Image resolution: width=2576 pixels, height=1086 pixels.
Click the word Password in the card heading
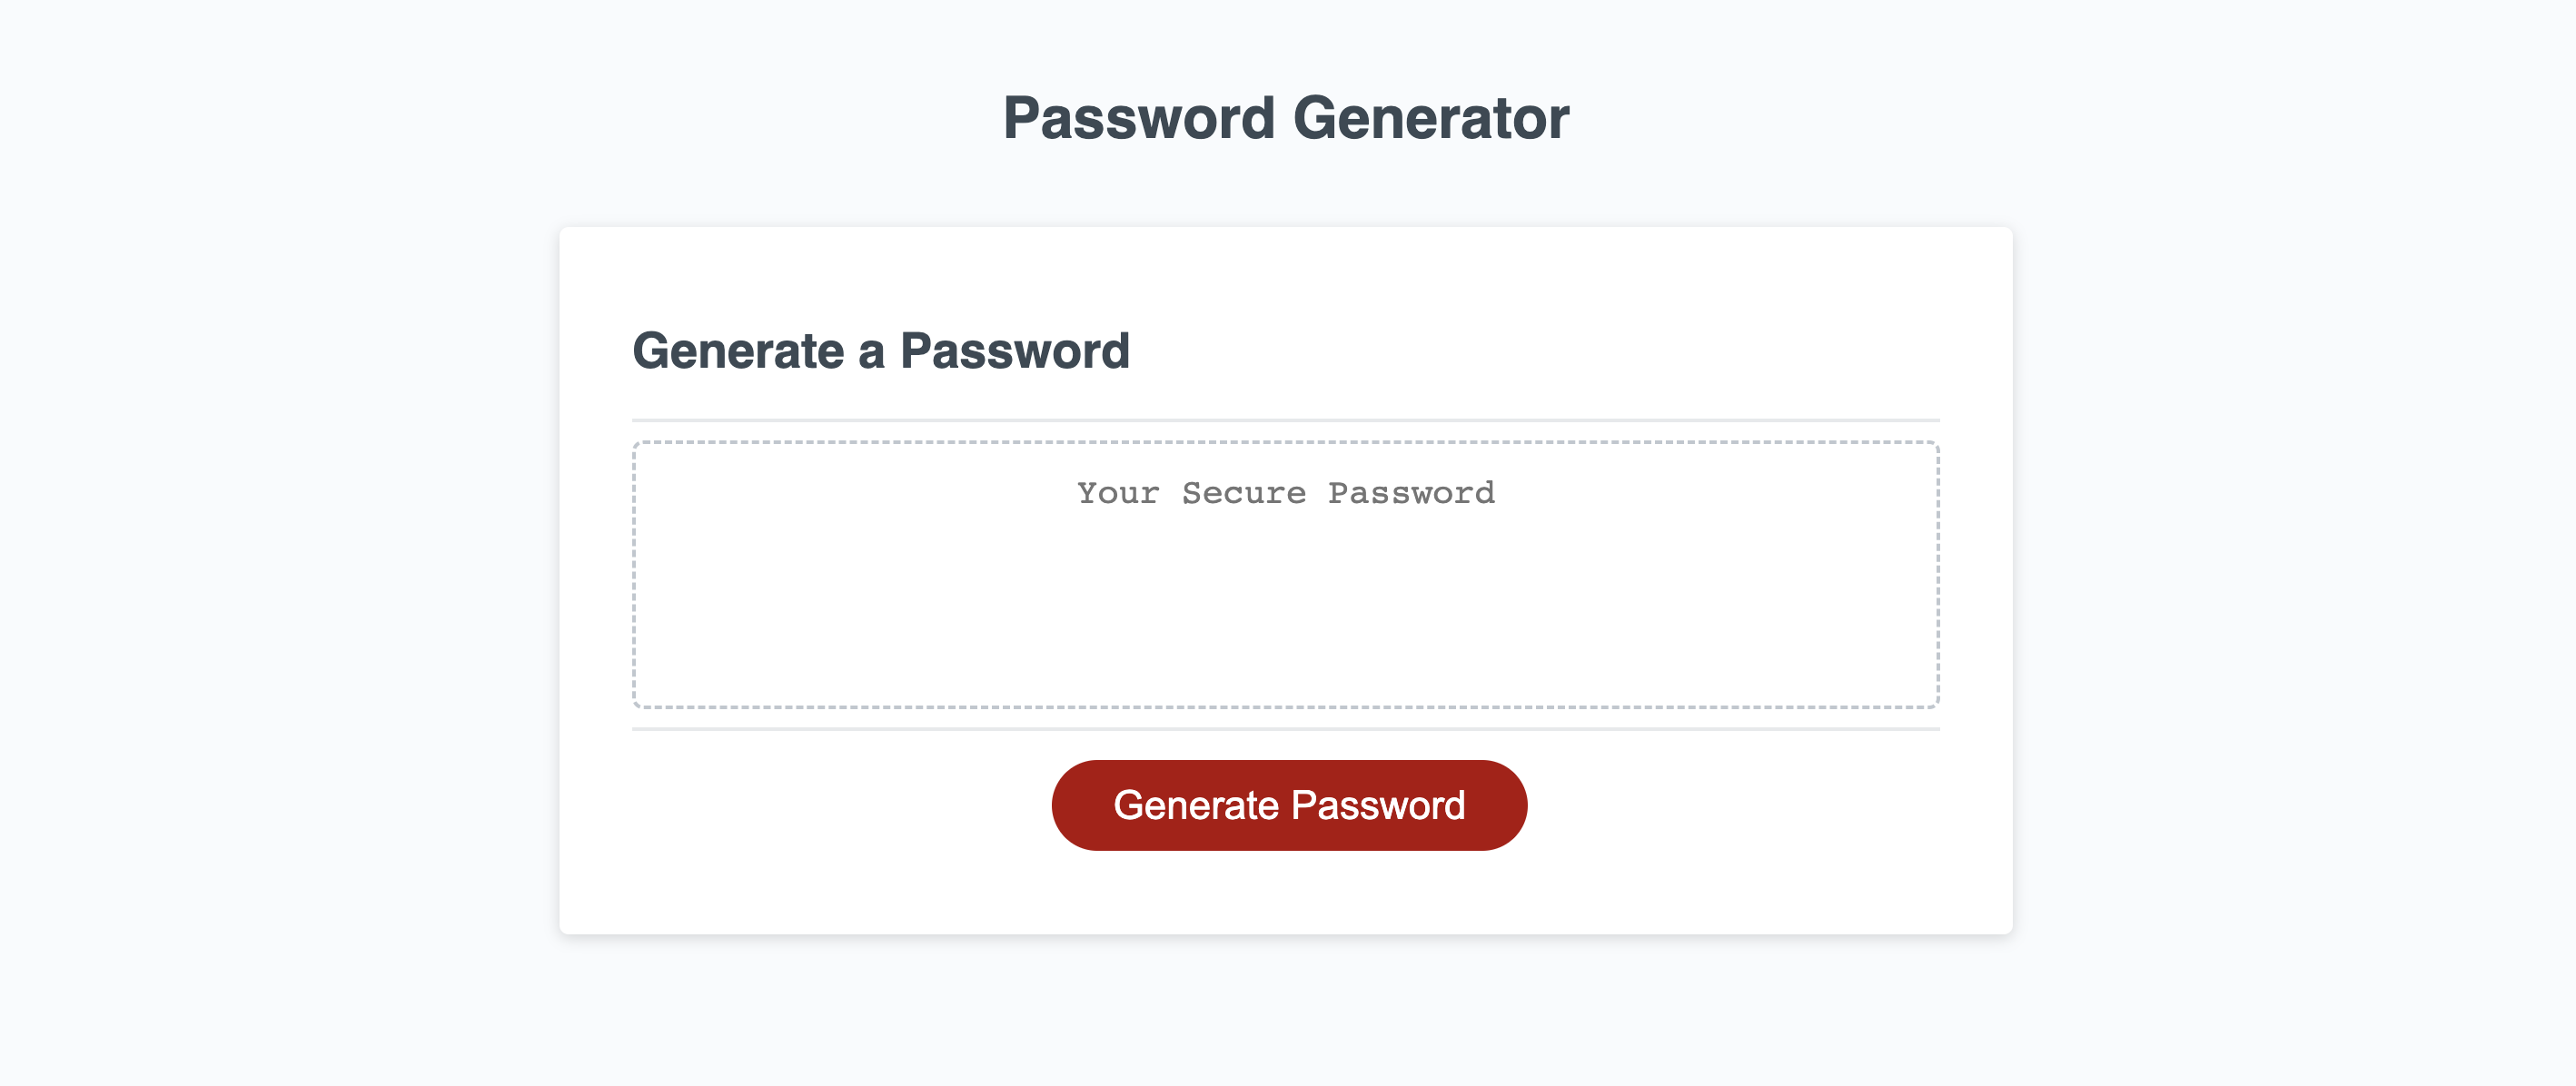[x=1015, y=351]
